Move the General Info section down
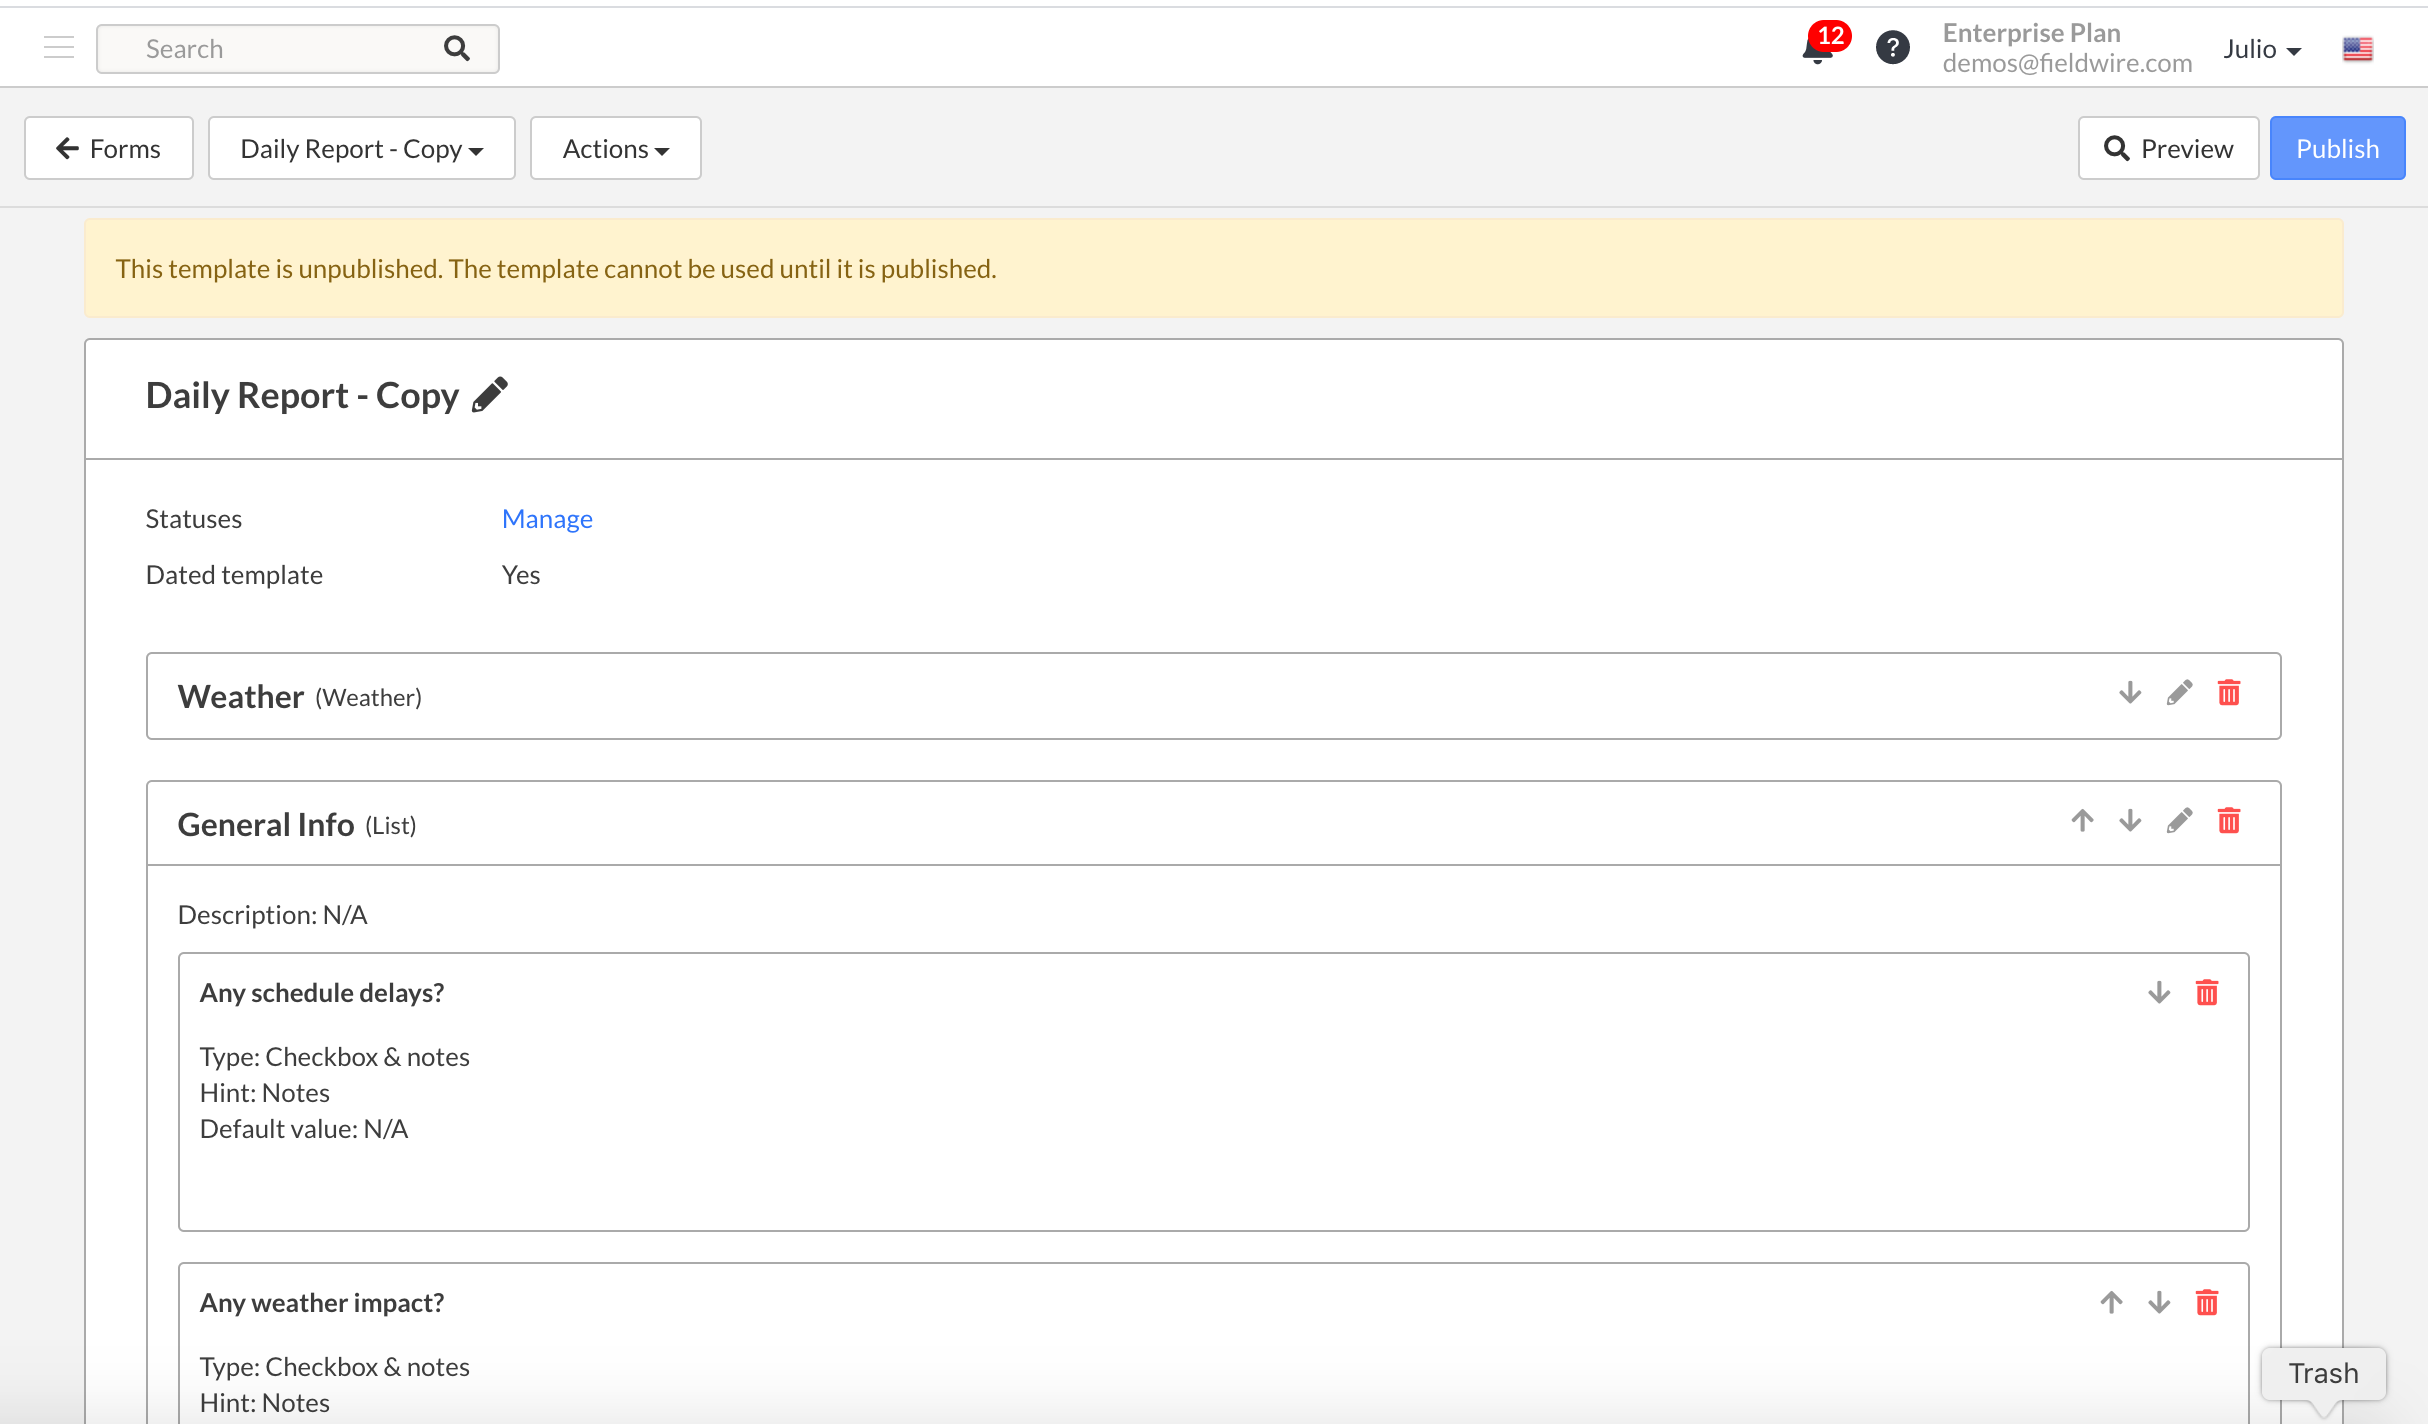 (x=2130, y=821)
